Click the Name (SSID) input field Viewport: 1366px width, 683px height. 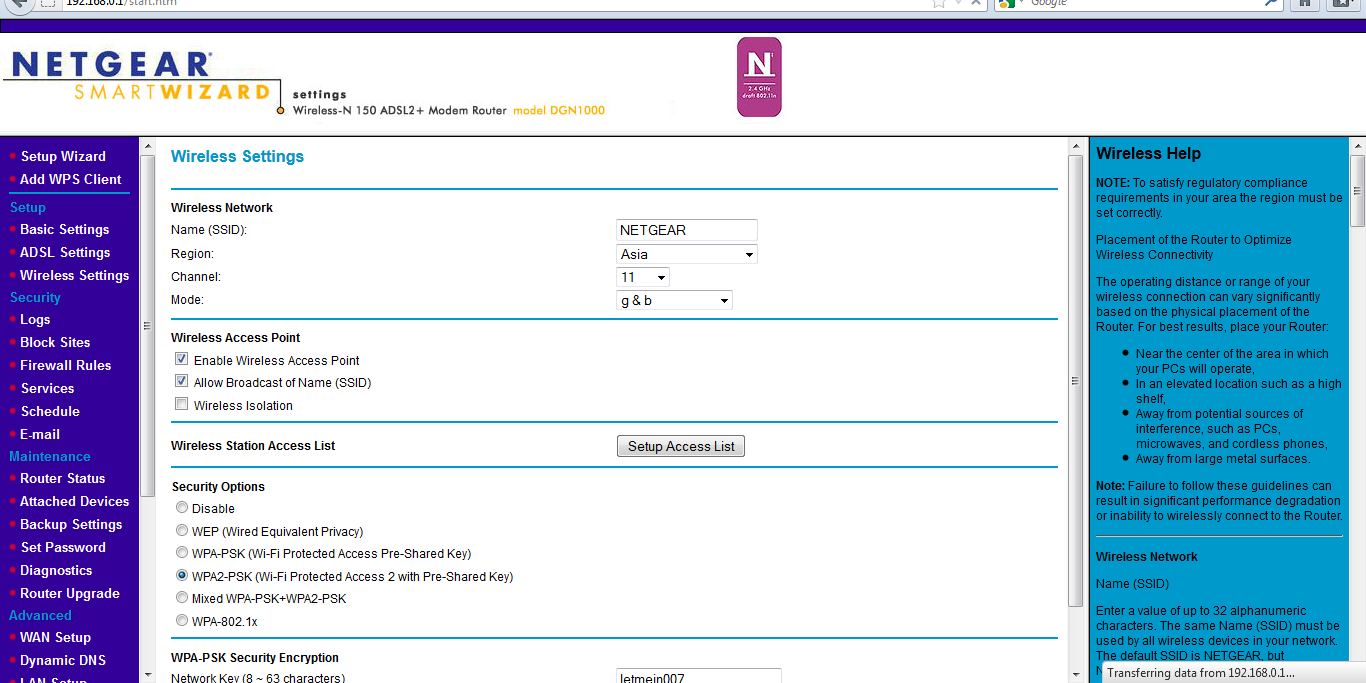pyautogui.click(x=687, y=230)
